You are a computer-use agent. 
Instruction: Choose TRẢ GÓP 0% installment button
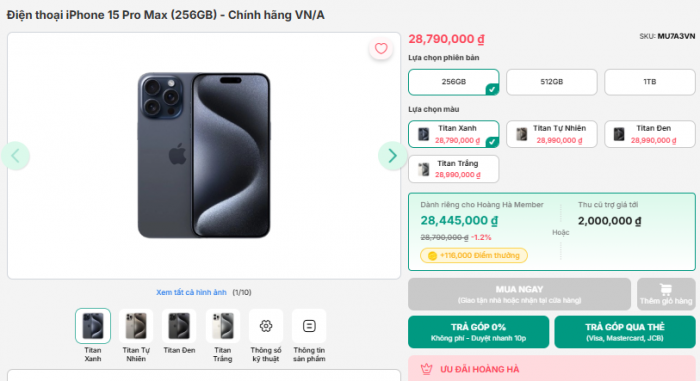pos(478,332)
